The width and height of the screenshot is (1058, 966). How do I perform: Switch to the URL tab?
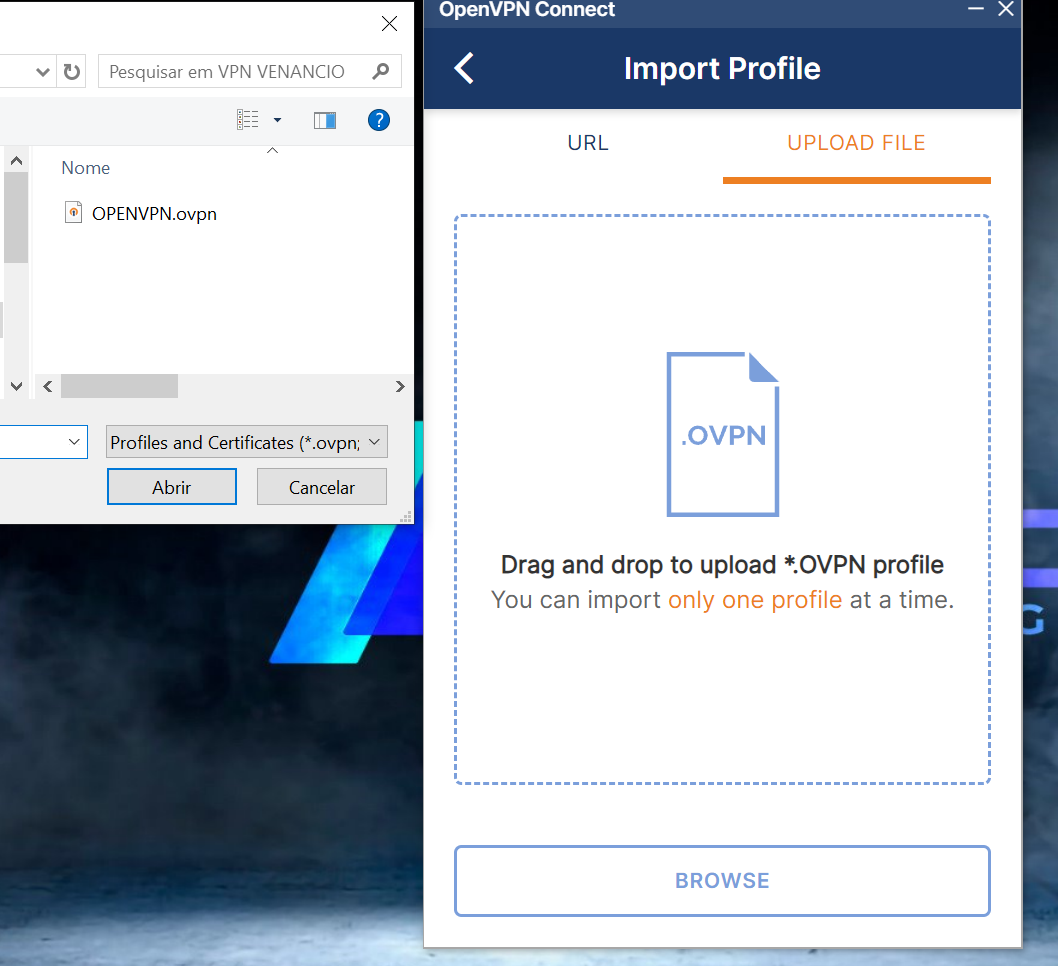click(x=588, y=143)
